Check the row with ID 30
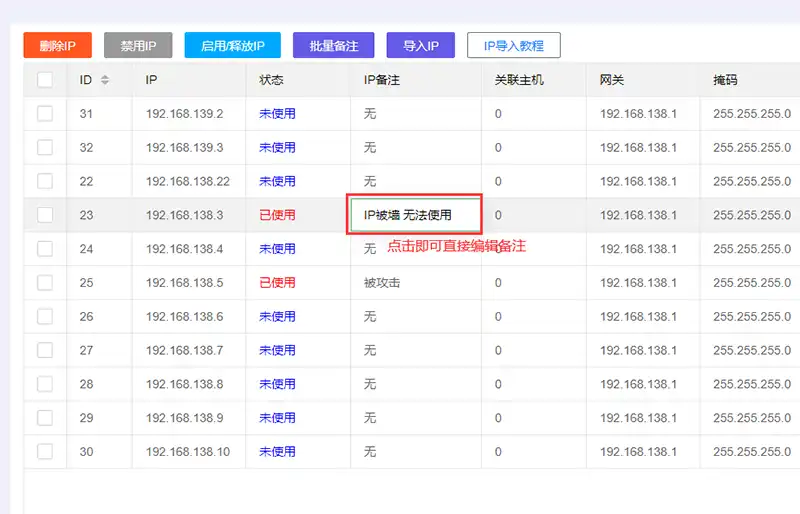 (45, 451)
